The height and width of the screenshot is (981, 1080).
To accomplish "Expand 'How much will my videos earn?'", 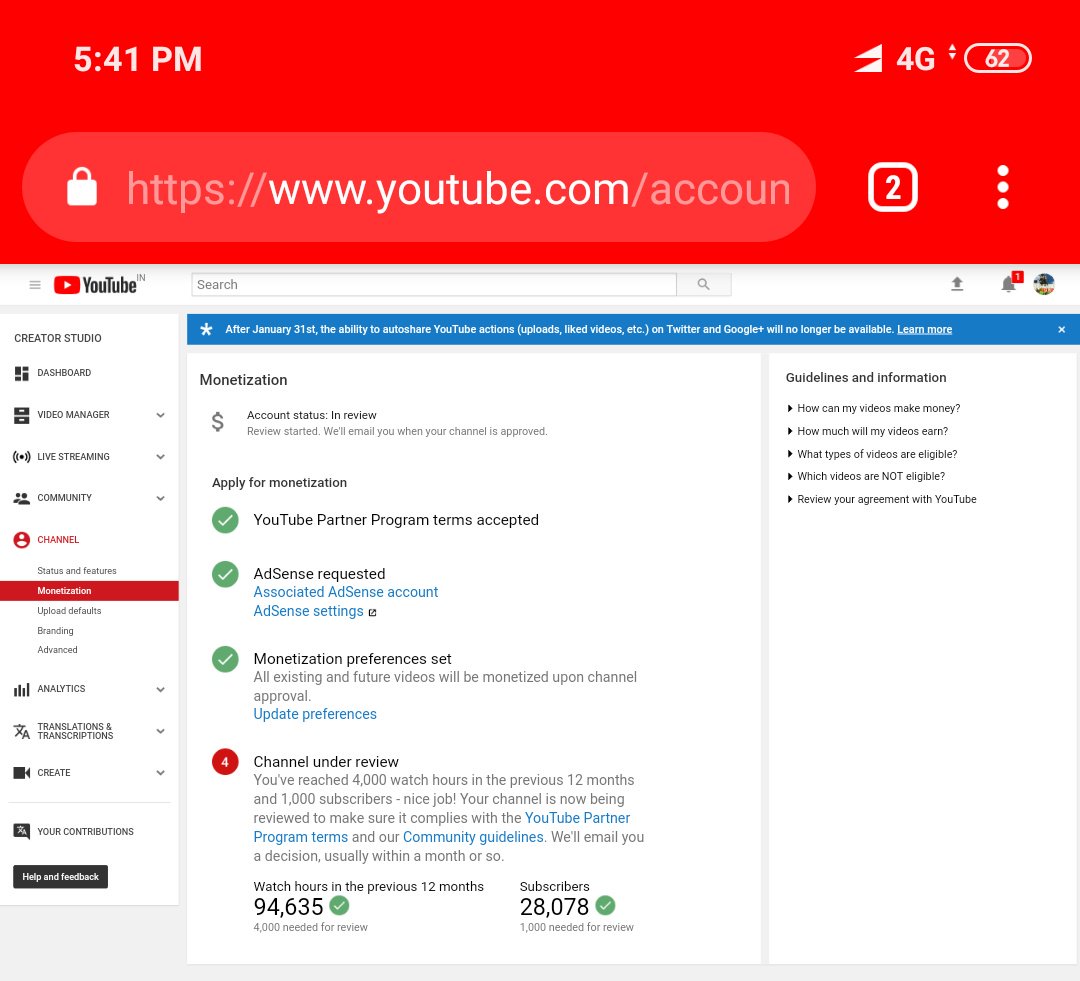I will pyautogui.click(x=867, y=431).
